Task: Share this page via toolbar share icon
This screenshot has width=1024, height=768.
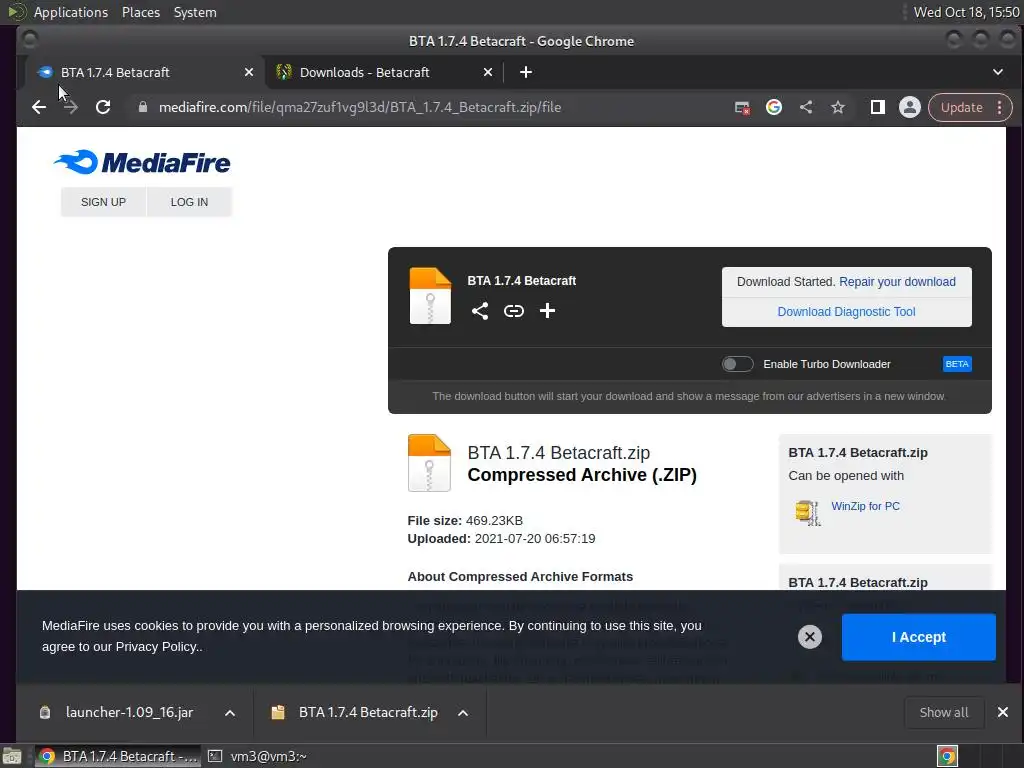Action: [806, 107]
